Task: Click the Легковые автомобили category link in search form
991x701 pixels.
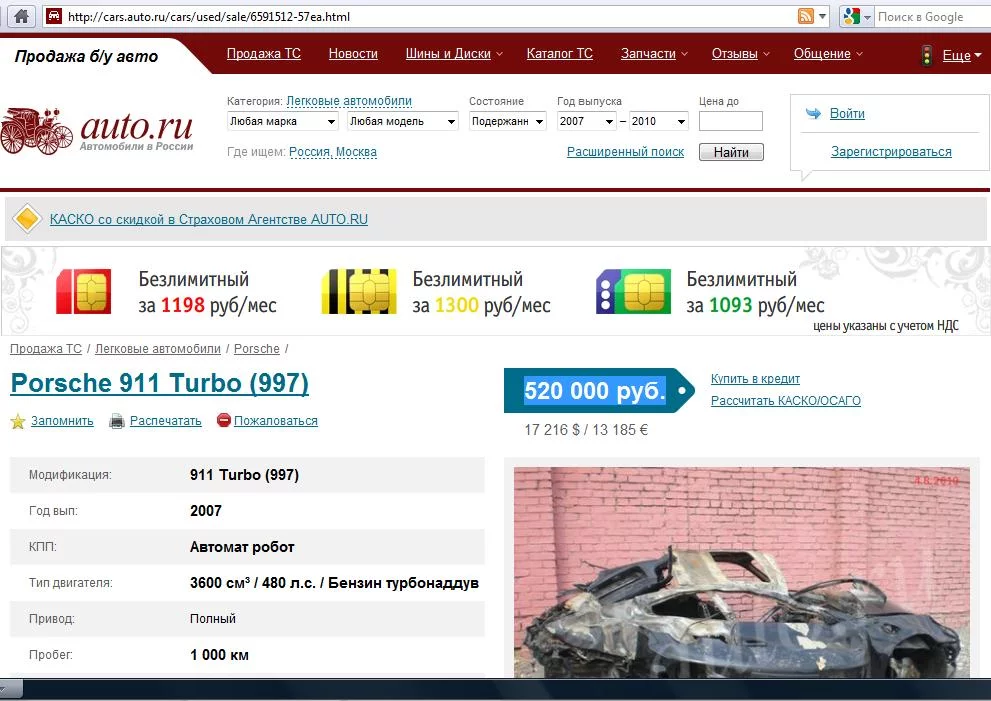Action: (349, 101)
